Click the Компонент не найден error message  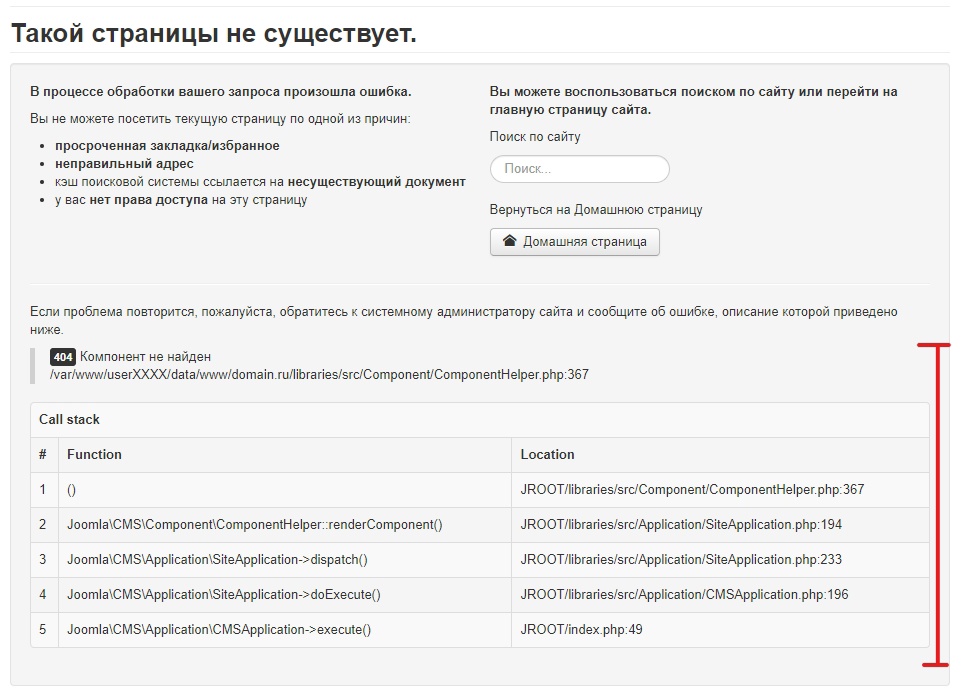click(146, 357)
